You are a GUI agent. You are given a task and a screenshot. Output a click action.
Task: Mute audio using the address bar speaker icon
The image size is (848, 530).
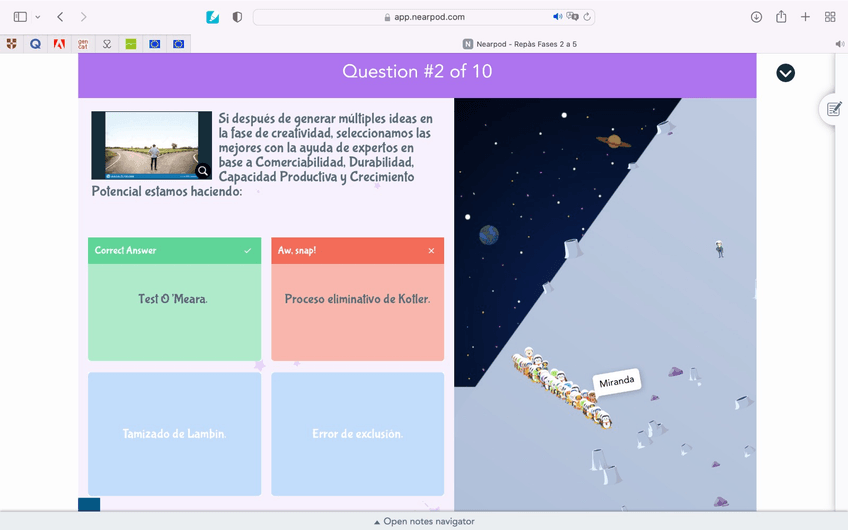coord(558,17)
